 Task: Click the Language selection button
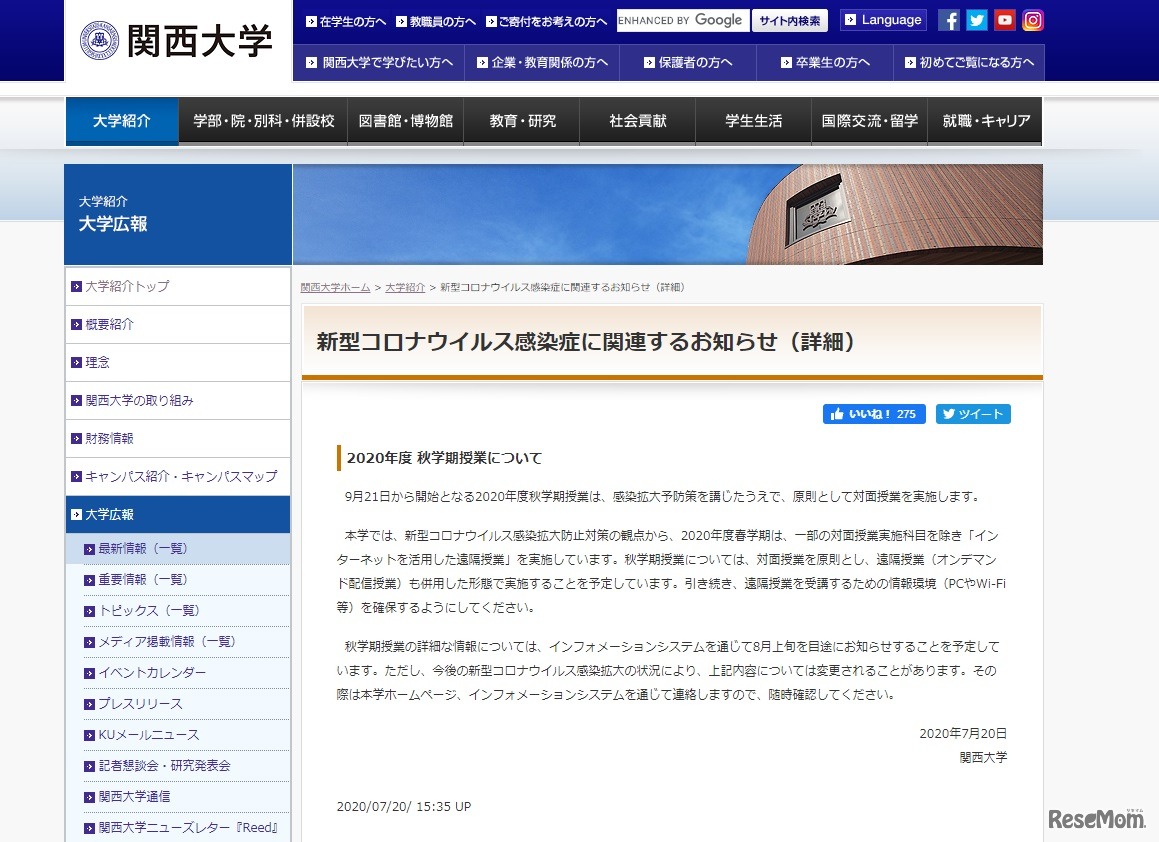(x=882, y=19)
